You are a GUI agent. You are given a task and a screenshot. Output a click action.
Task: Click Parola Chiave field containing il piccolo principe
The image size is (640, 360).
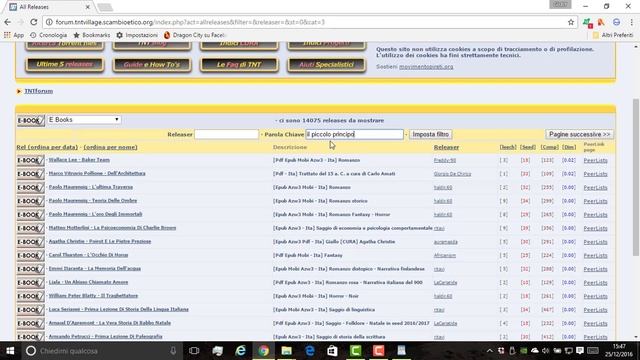[x=354, y=134]
